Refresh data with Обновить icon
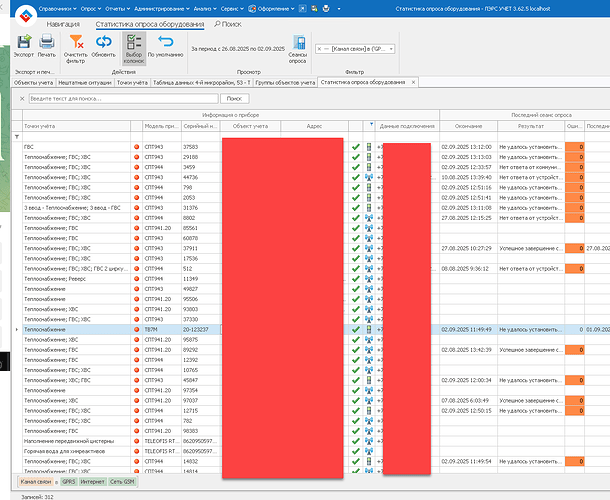The height and width of the screenshot is (500, 610). pyautogui.click(x=103, y=41)
